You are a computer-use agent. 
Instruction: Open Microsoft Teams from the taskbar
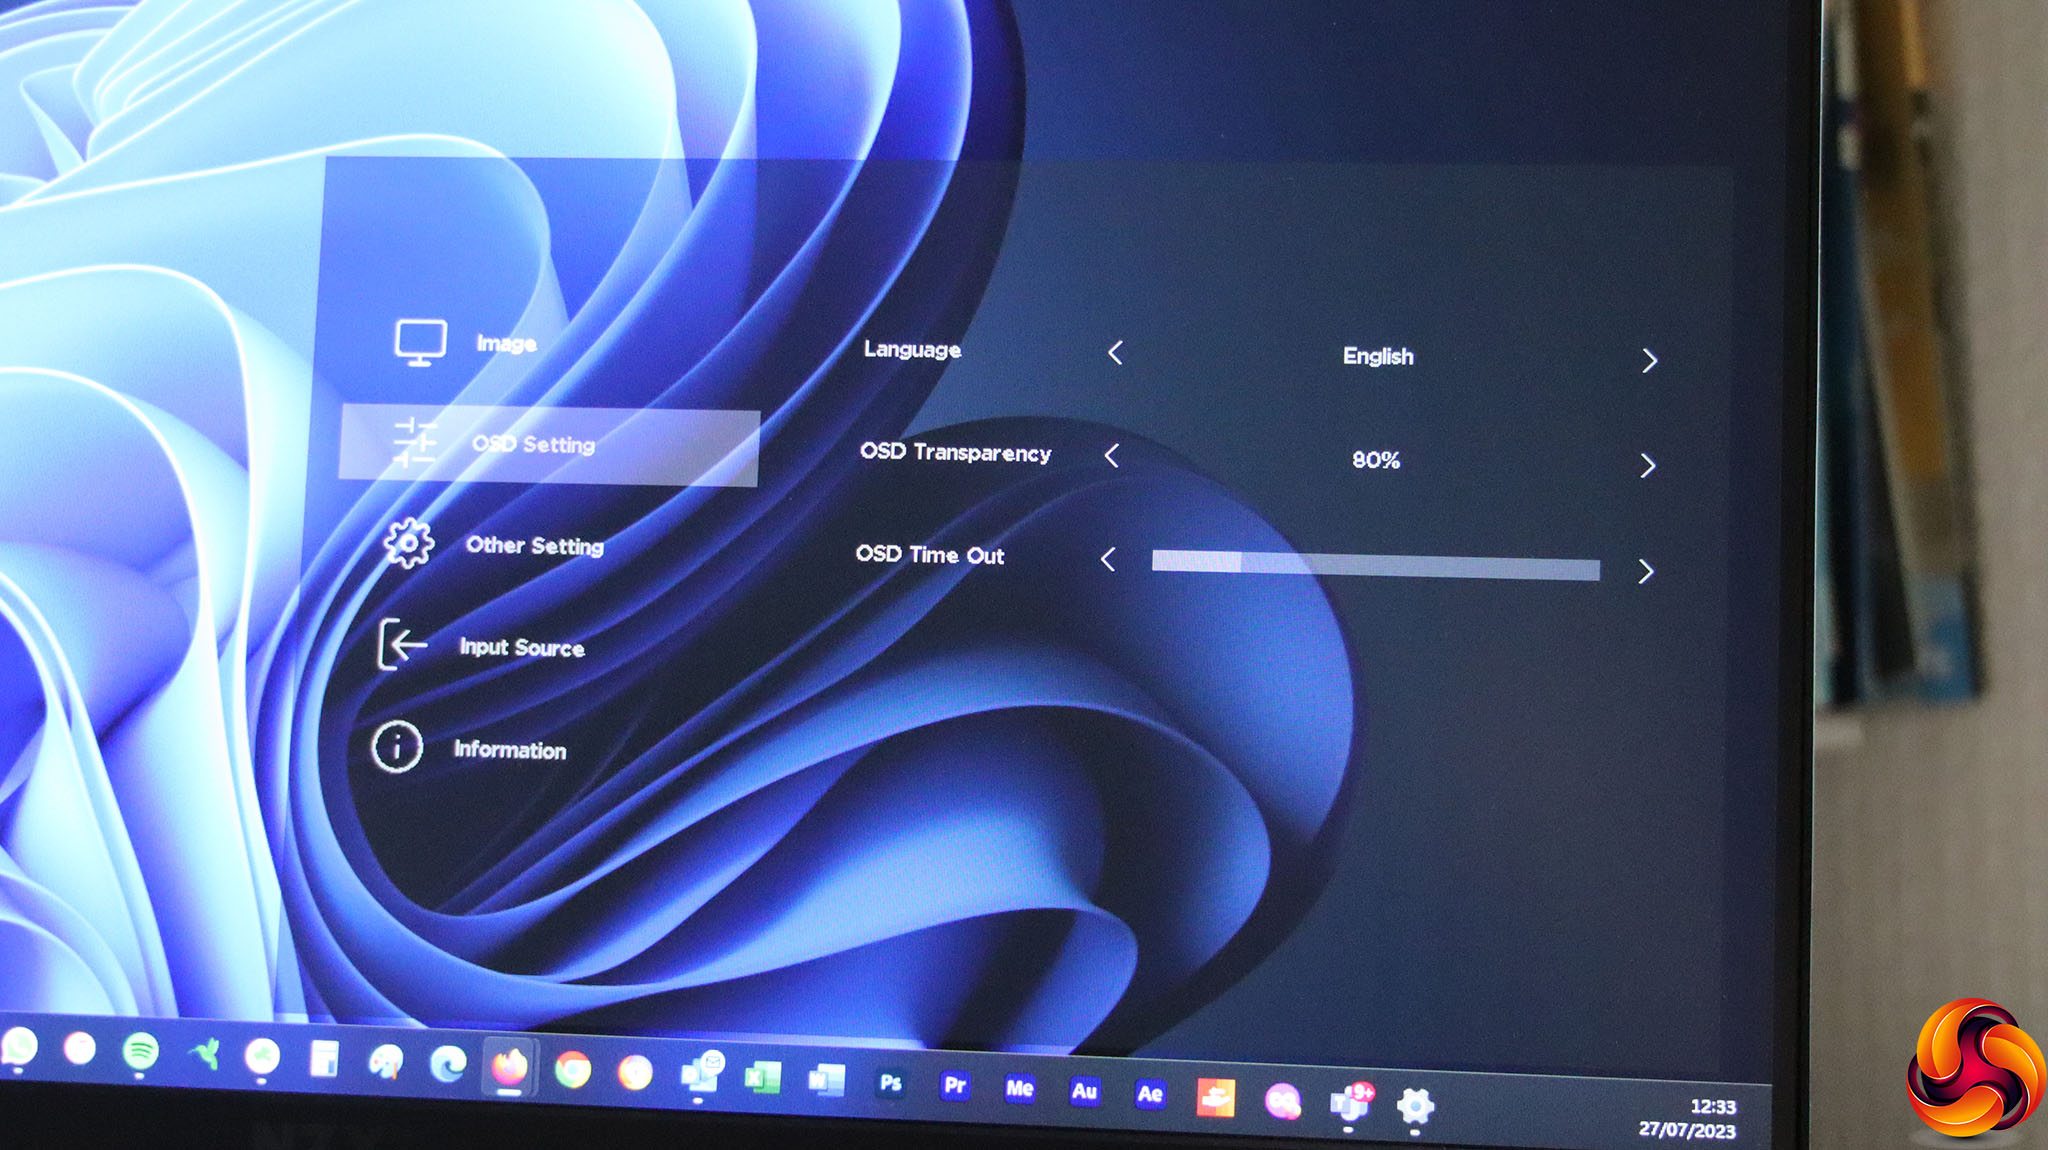coord(1351,1102)
